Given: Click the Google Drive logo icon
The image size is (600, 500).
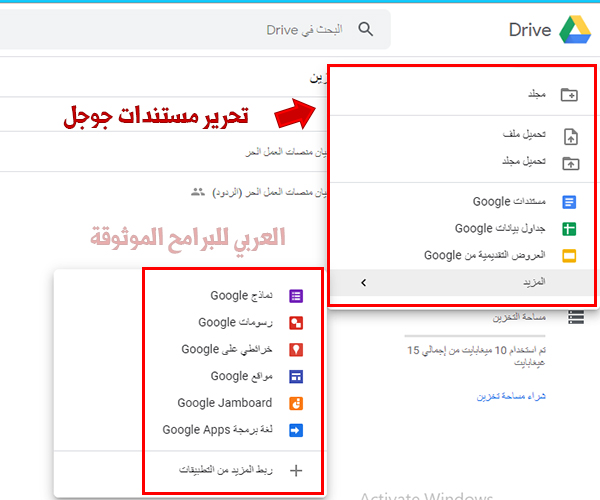Looking at the screenshot, I should 575,29.
